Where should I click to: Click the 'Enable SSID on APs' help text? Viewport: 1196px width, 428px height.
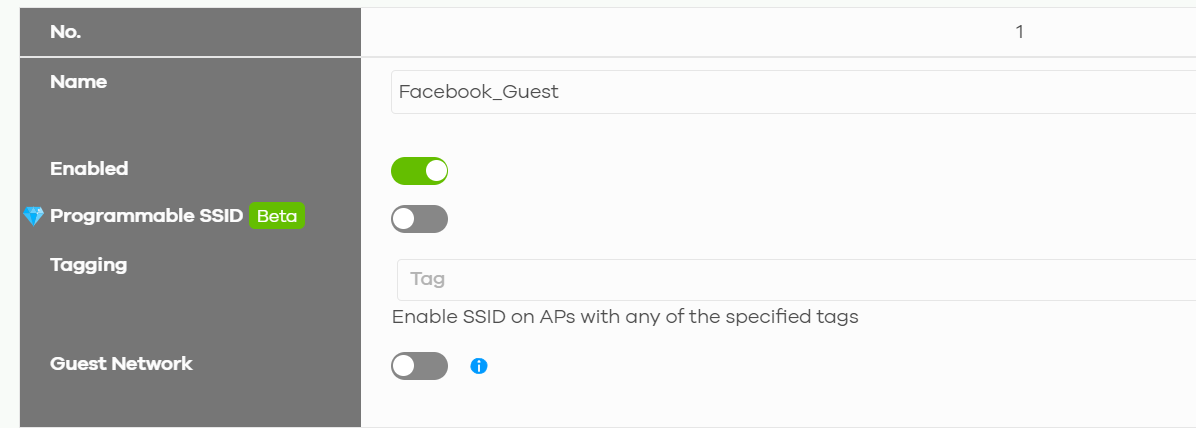click(625, 317)
